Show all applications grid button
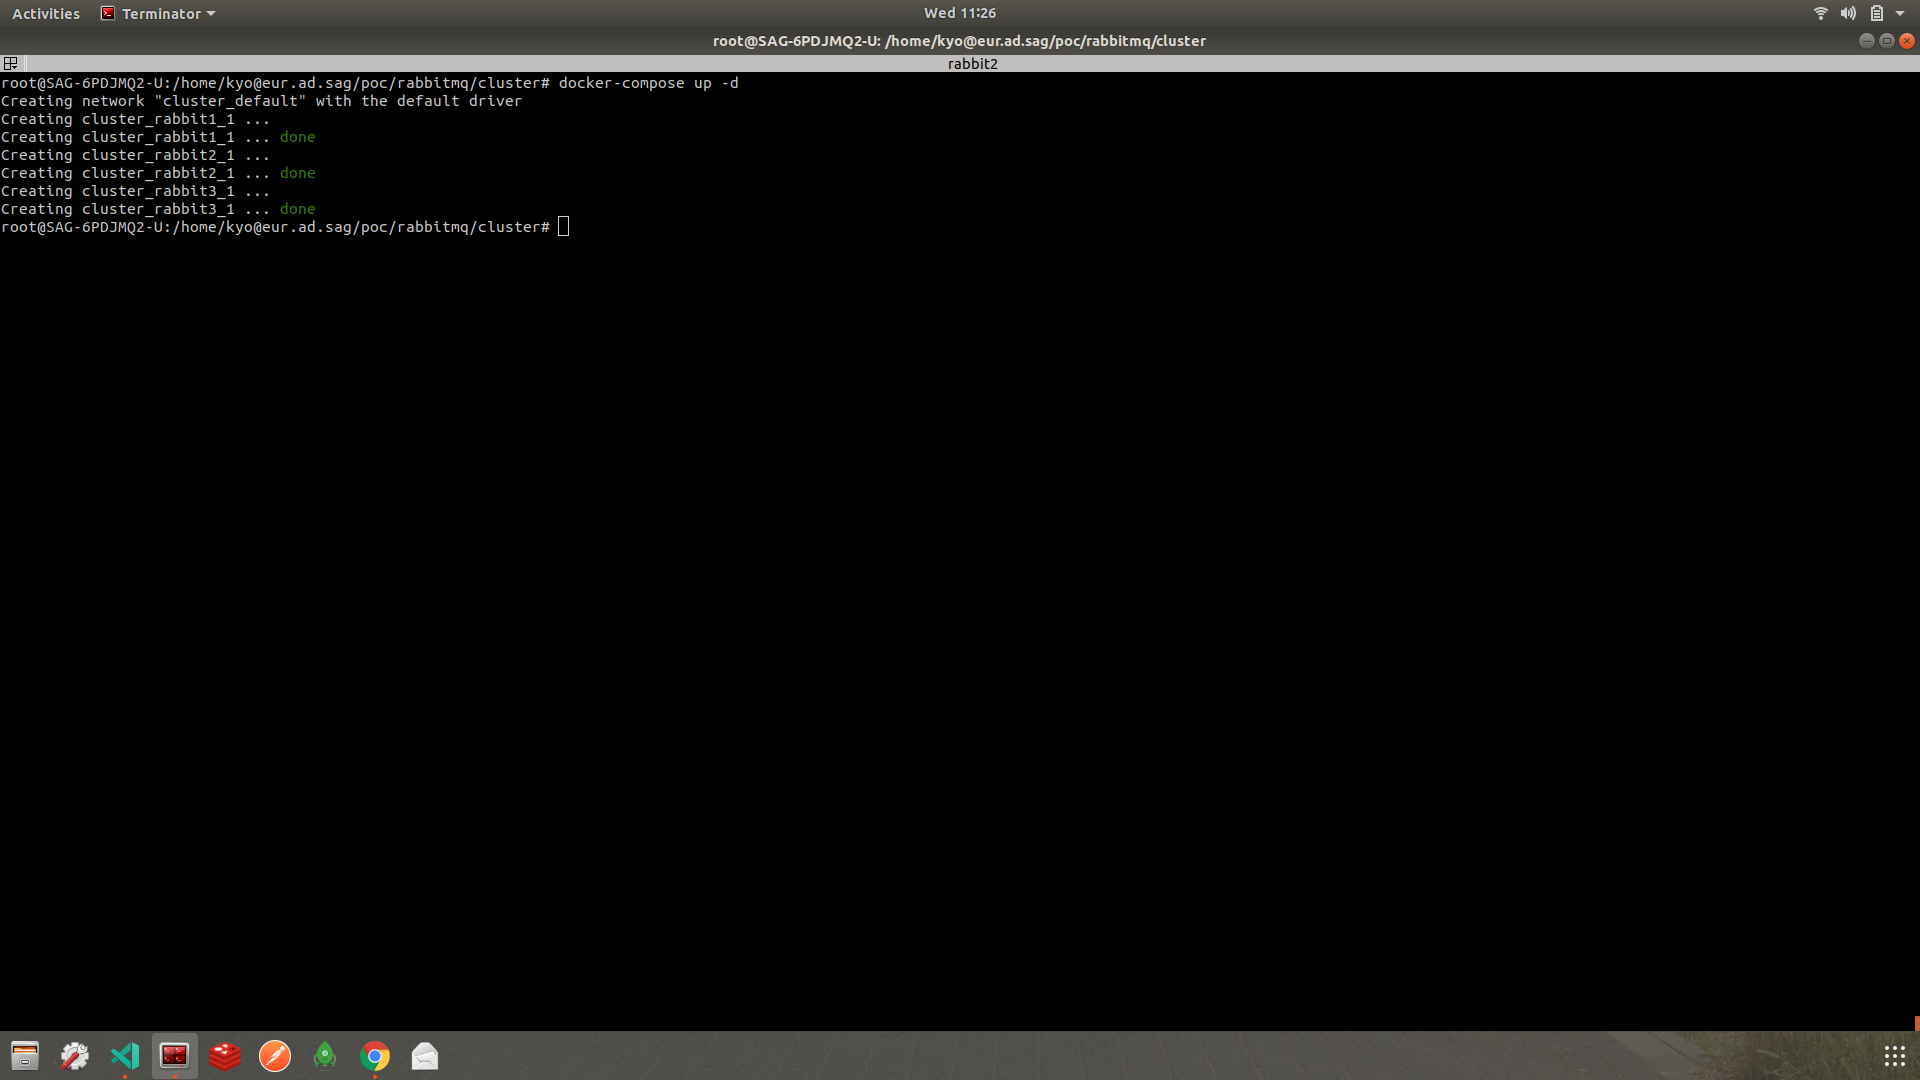 [x=1894, y=1056]
